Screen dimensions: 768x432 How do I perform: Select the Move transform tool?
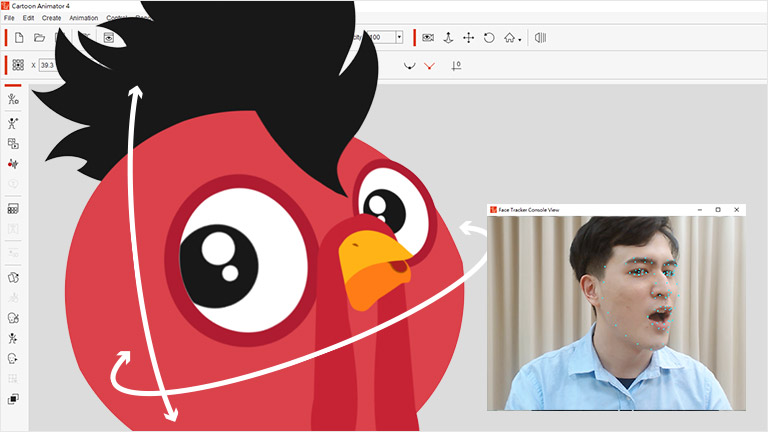click(468, 38)
